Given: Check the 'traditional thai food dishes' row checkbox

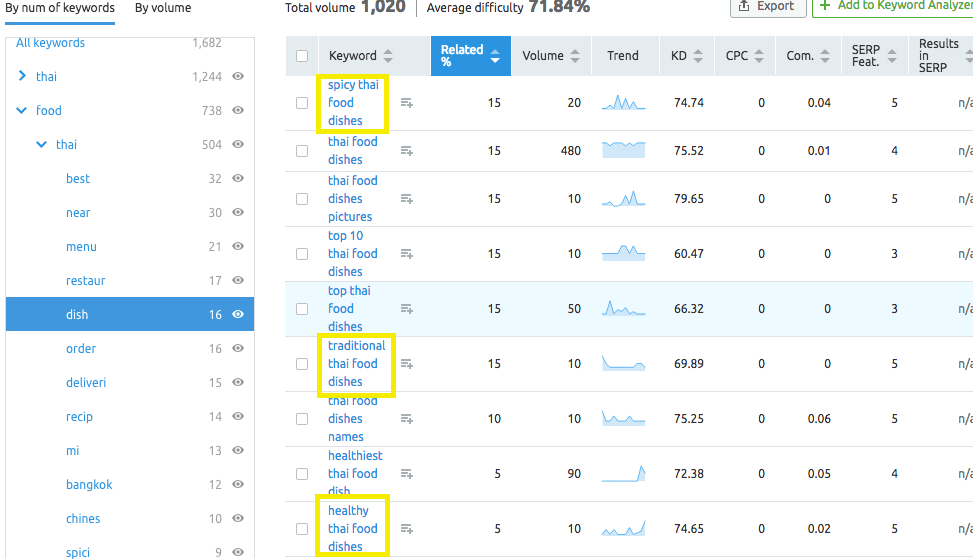Looking at the screenshot, I should (302, 364).
